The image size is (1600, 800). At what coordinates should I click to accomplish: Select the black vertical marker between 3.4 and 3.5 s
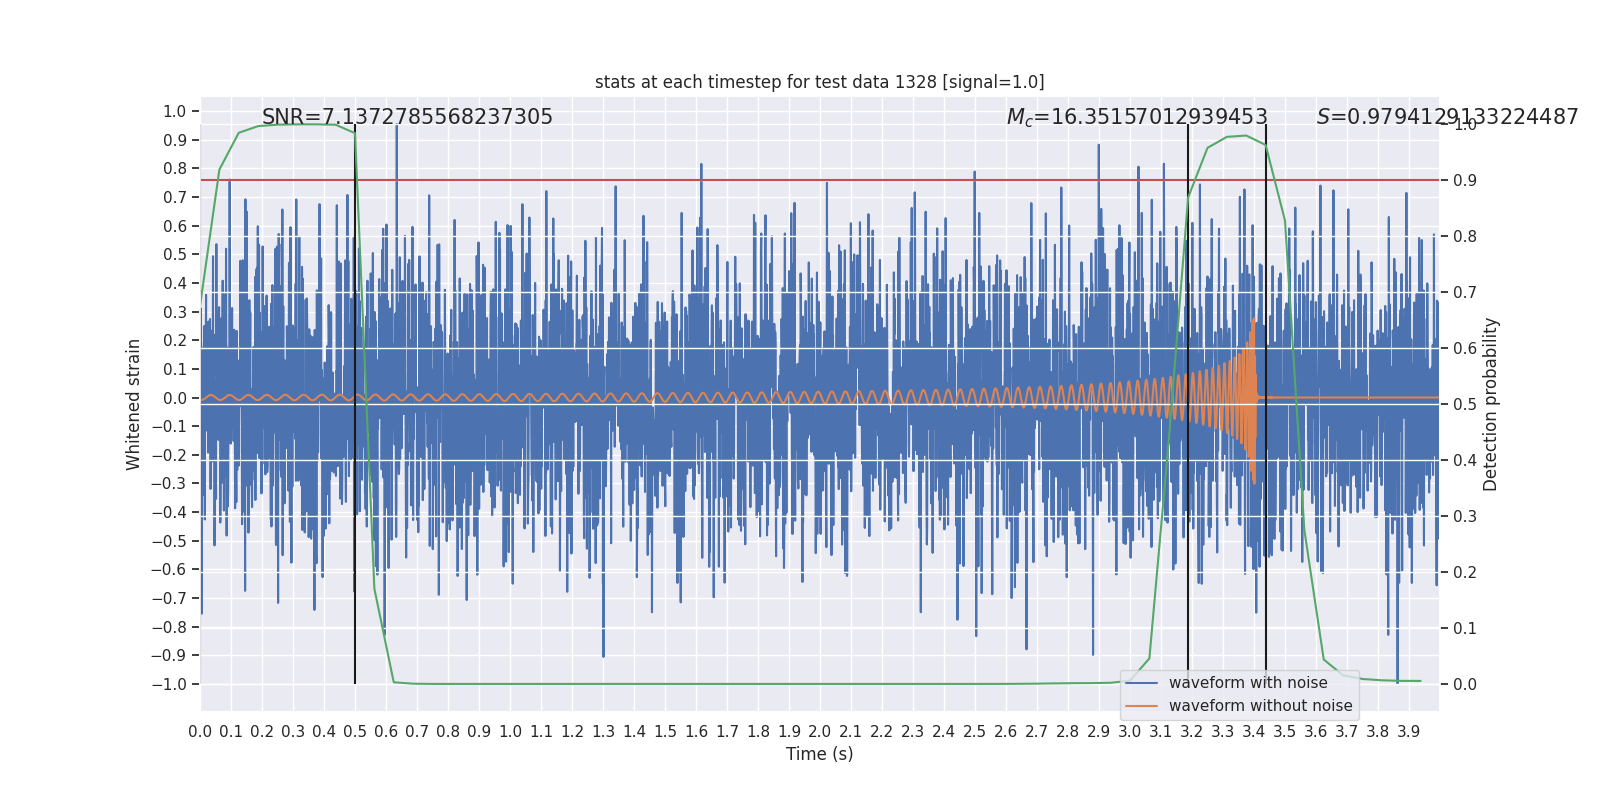coord(1266,404)
